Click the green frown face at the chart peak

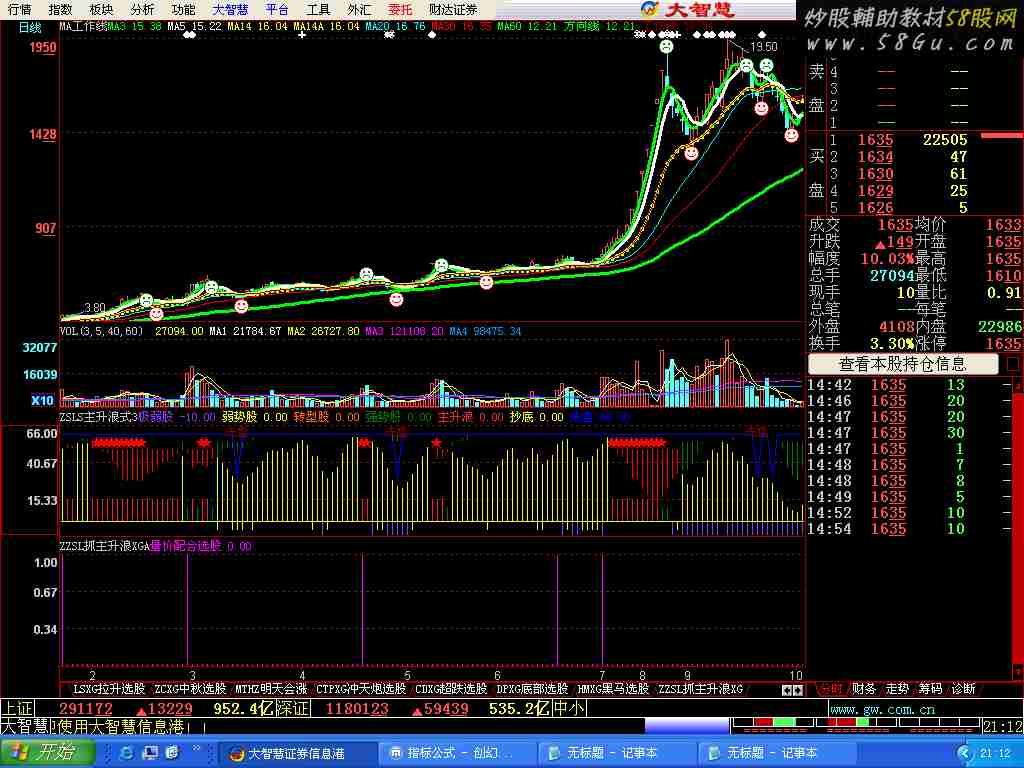[x=666, y=47]
